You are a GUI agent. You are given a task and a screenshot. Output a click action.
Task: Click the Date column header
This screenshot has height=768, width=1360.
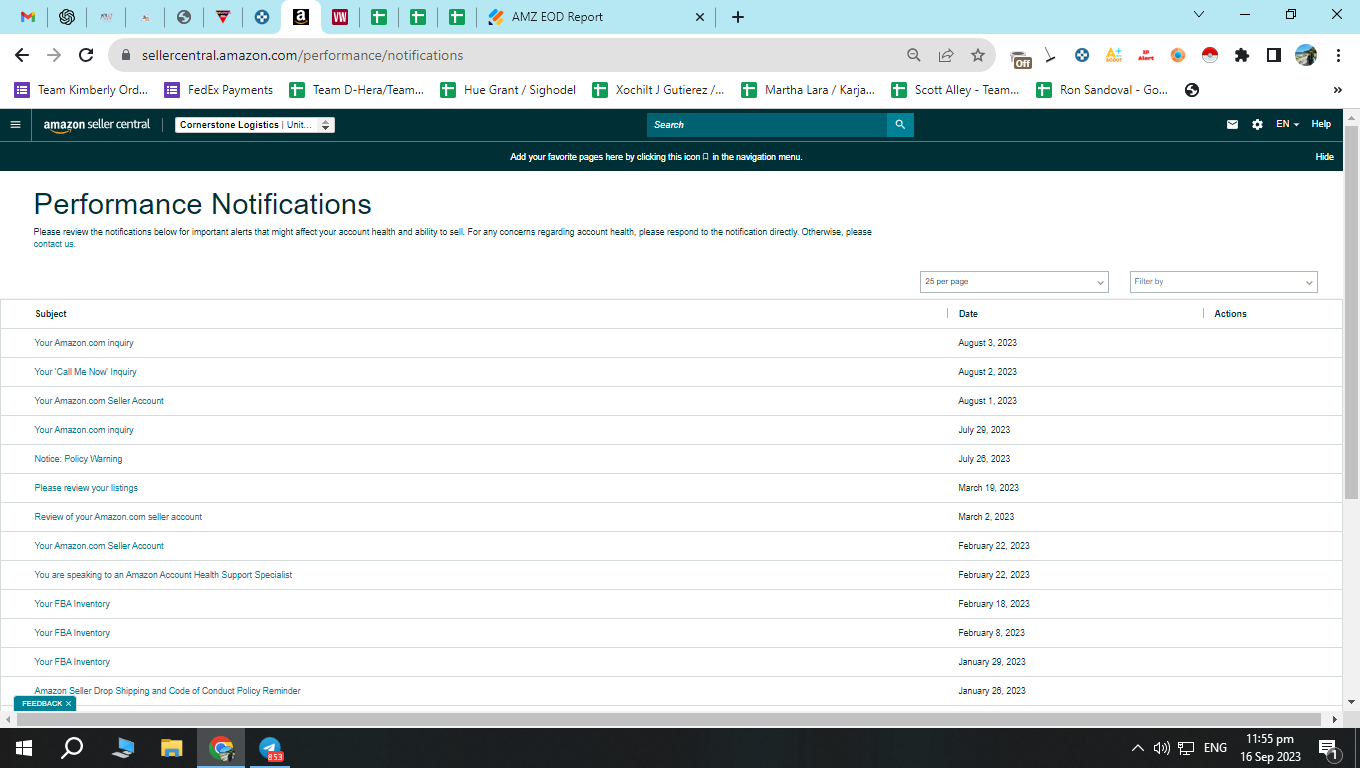point(968,314)
